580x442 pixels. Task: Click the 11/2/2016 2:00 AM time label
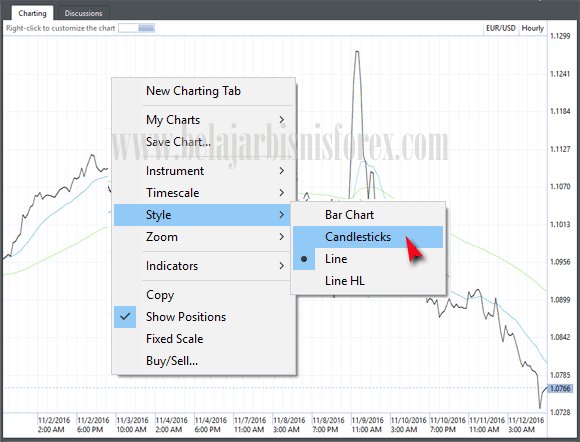click(x=54, y=425)
